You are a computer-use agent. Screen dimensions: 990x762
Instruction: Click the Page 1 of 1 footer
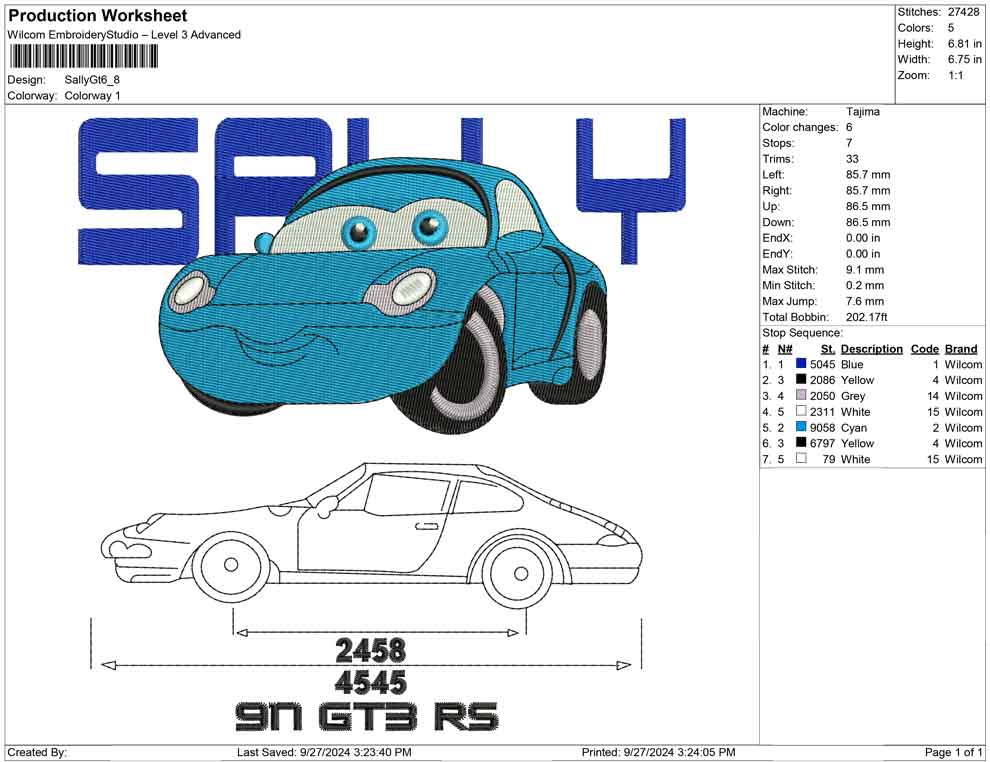point(954,752)
